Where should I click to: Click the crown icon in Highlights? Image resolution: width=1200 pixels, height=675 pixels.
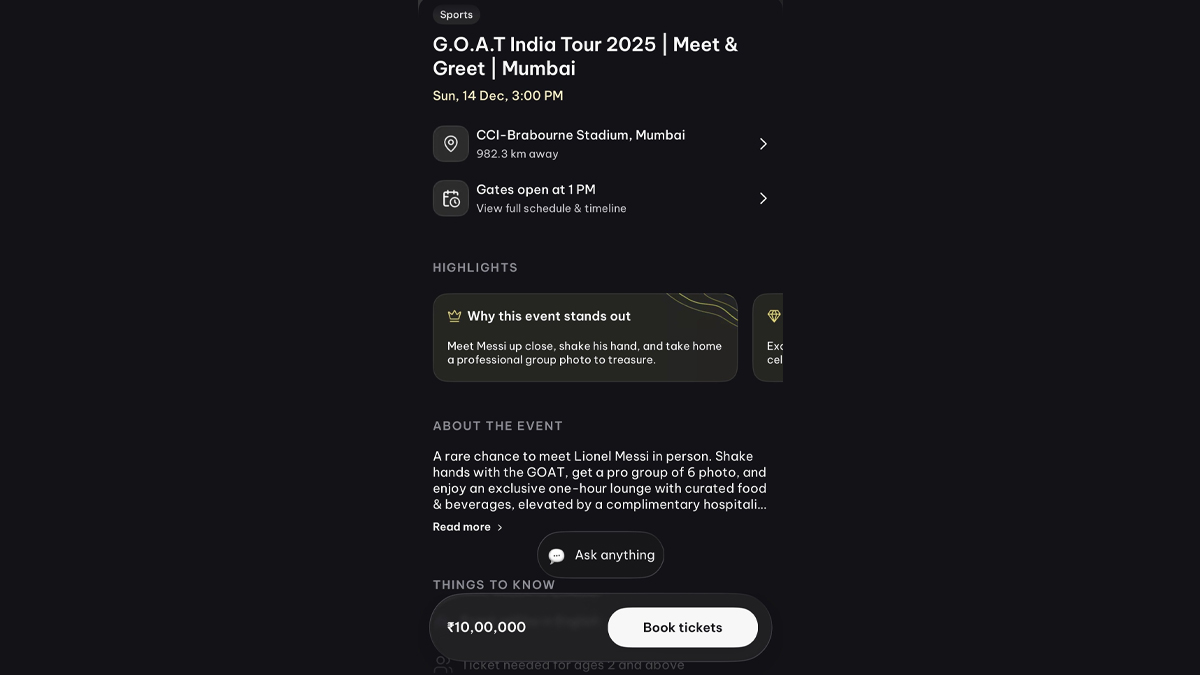[x=455, y=316]
